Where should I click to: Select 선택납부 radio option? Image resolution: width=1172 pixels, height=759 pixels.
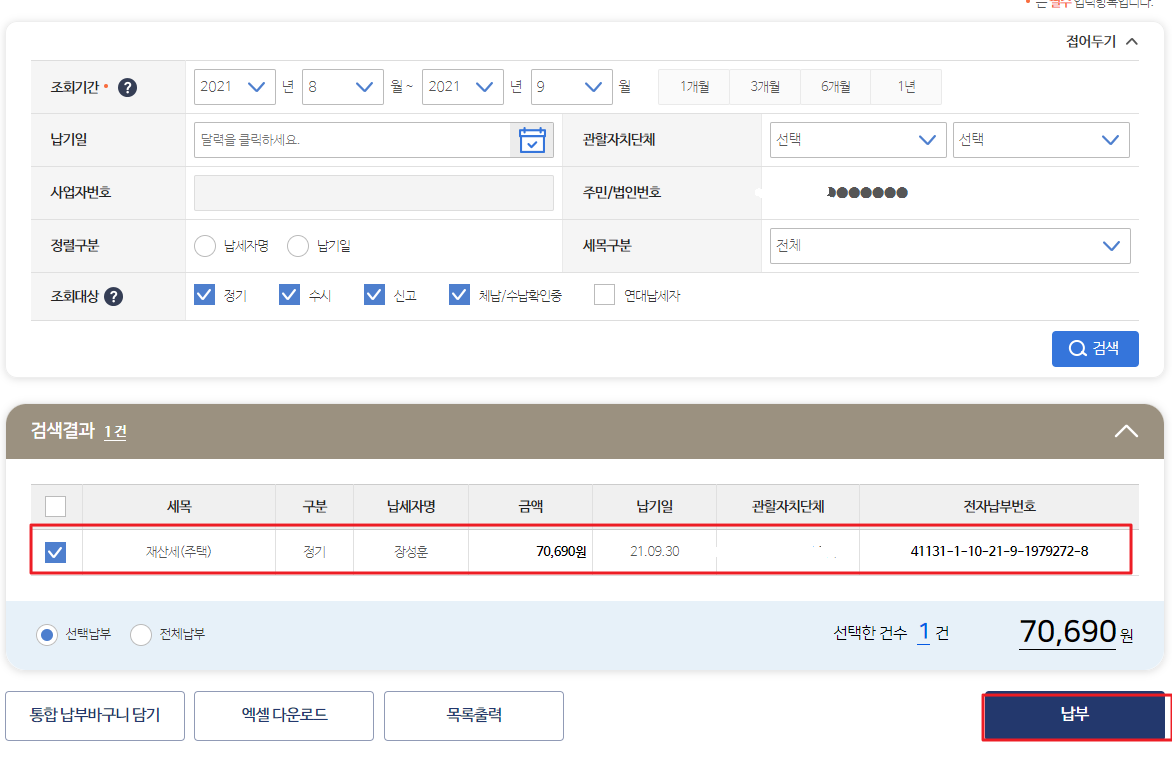pos(47,635)
